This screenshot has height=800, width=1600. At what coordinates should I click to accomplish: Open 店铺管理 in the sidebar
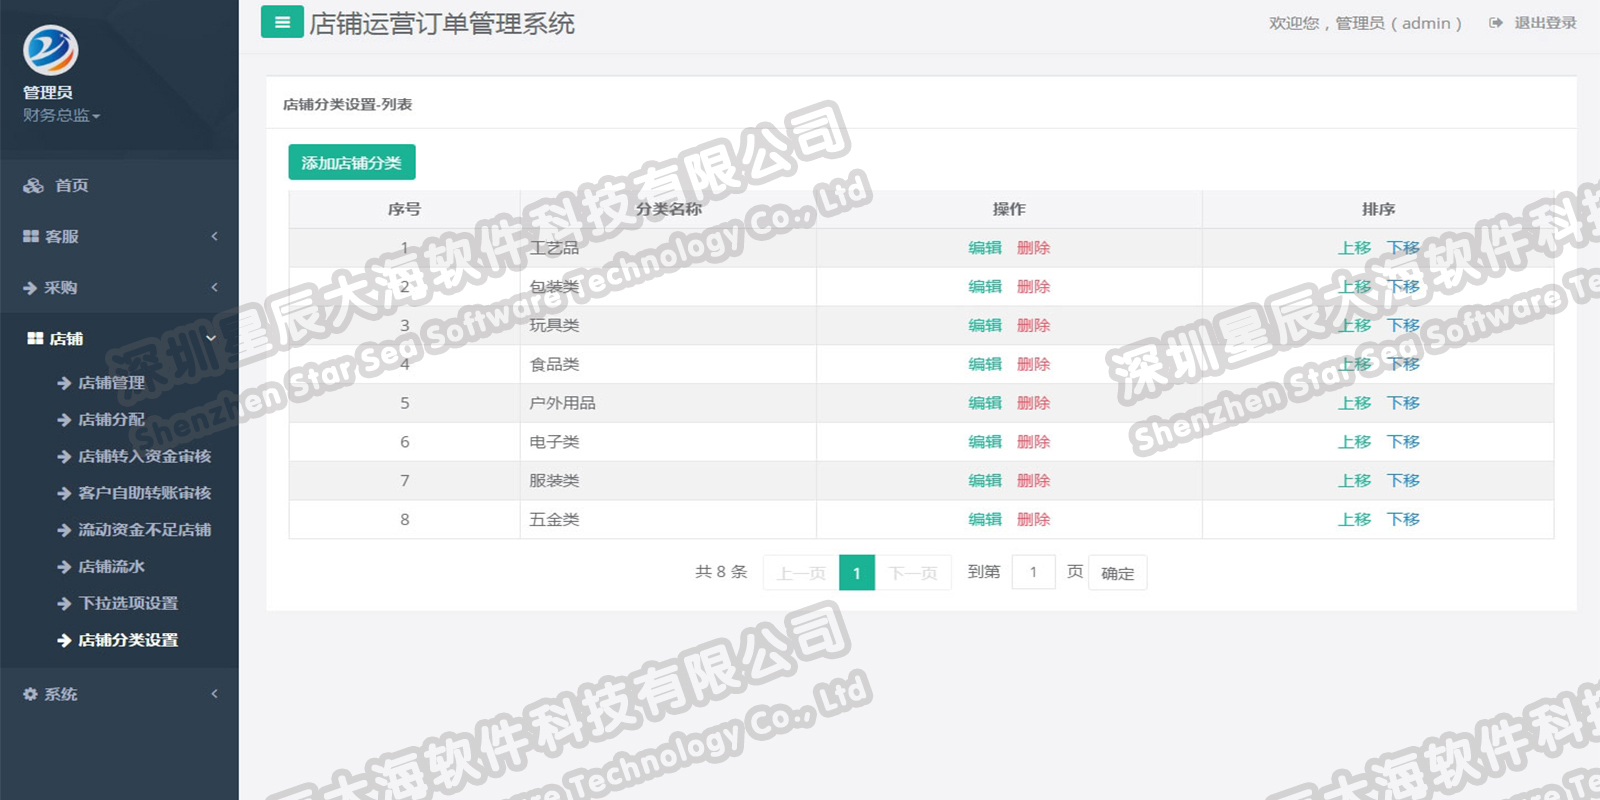[x=112, y=383]
